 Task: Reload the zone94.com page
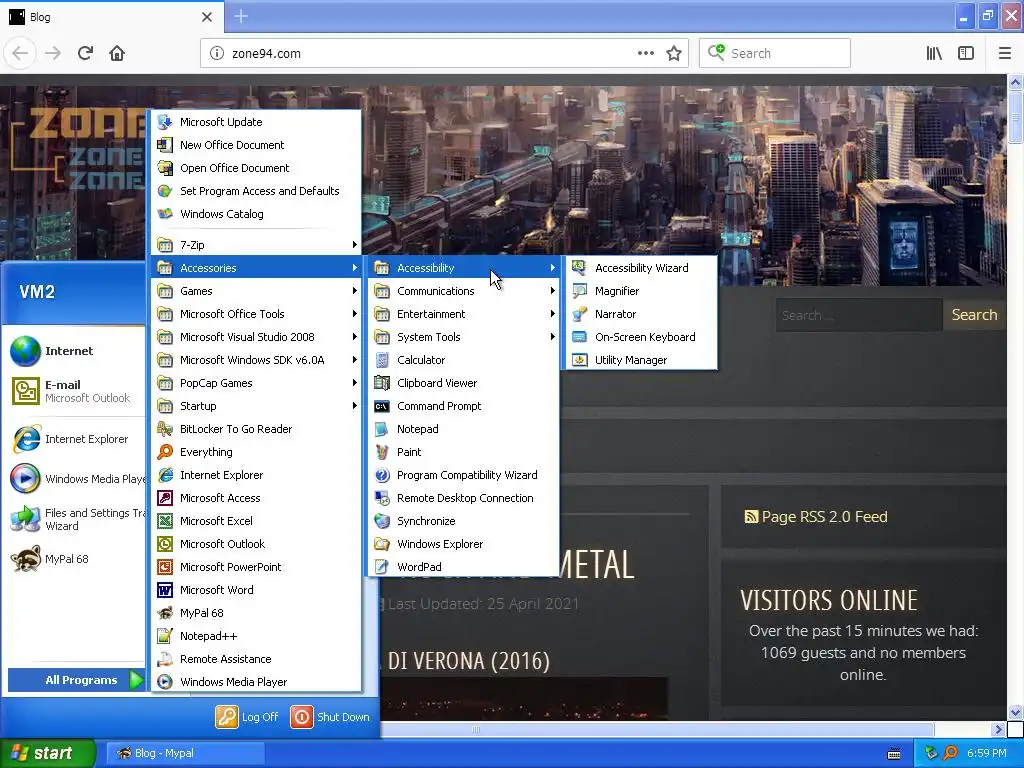(85, 53)
